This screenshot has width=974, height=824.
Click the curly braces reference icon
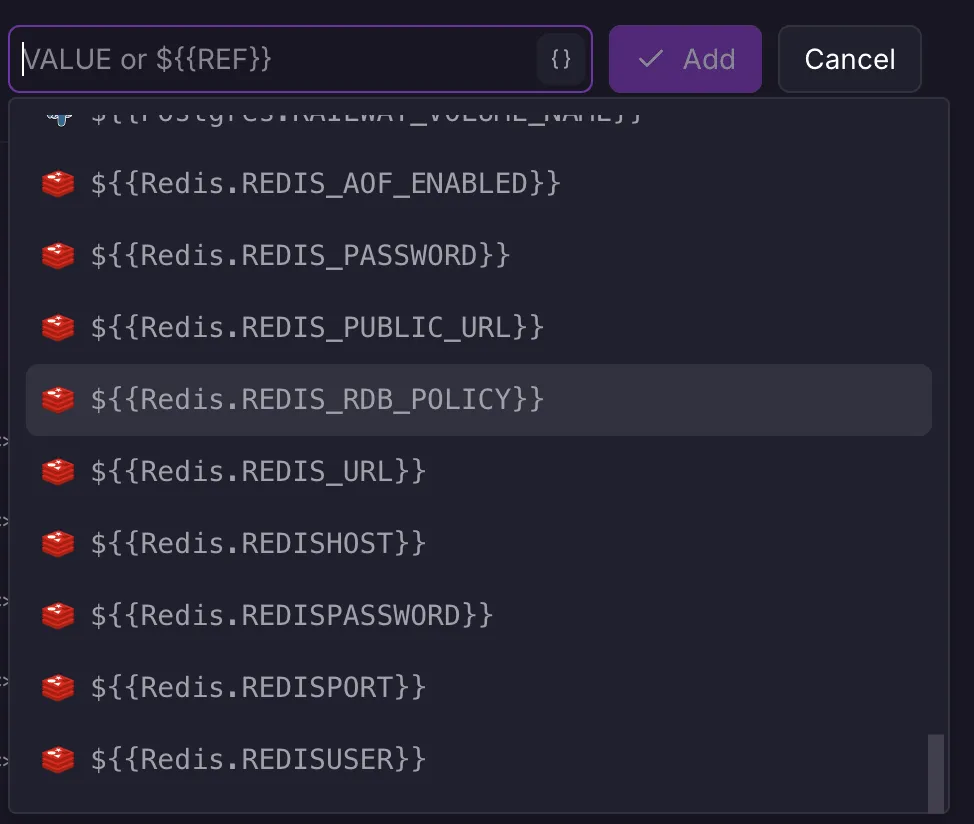[561, 59]
